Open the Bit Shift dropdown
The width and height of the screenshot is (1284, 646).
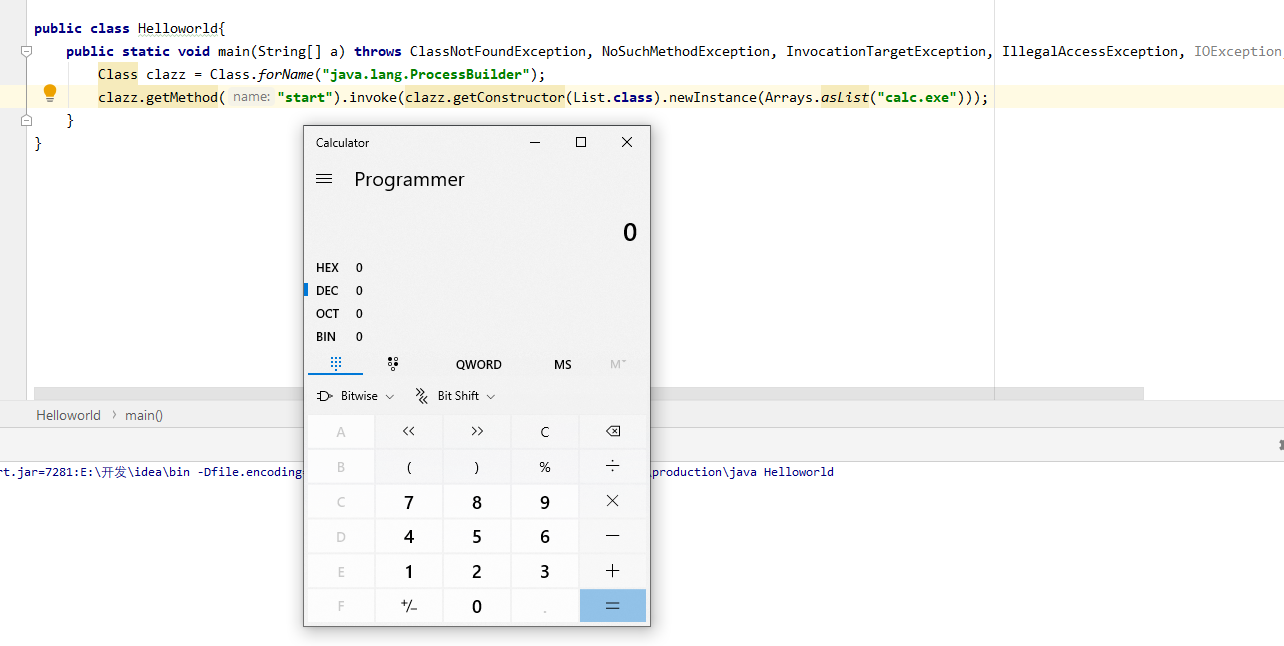click(455, 396)
